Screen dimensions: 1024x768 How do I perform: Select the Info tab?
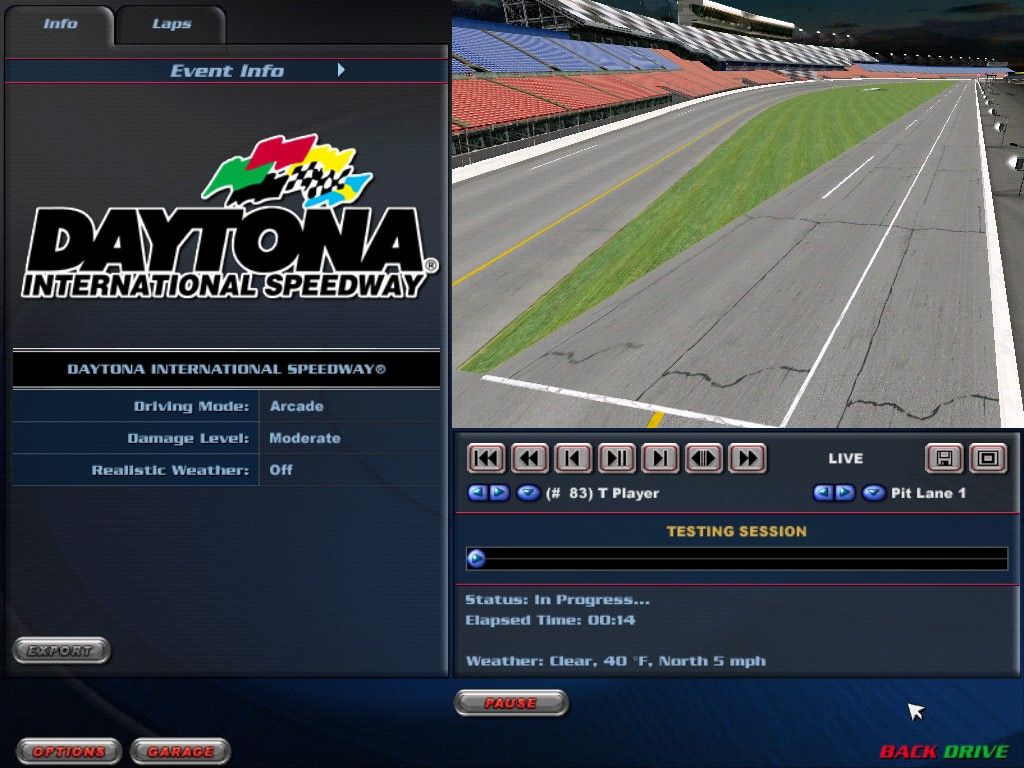(x=60, y=23)
